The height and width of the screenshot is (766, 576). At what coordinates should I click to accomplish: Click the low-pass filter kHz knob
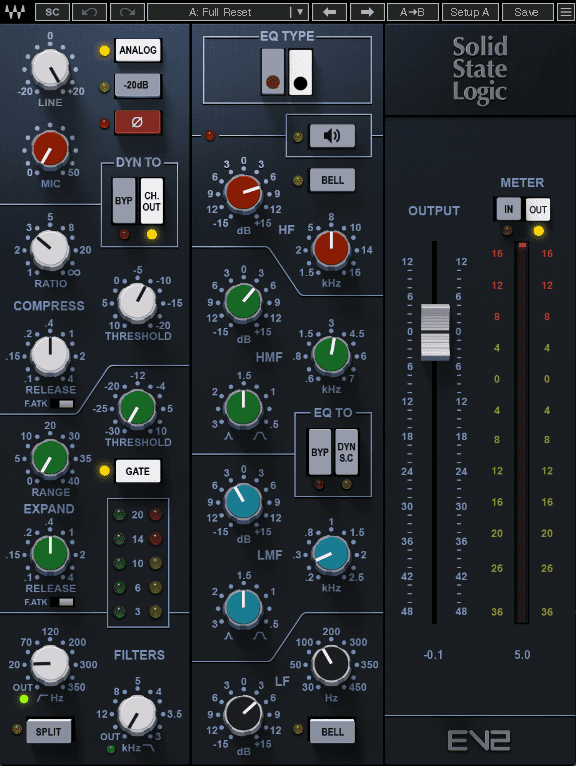(138, 714)
